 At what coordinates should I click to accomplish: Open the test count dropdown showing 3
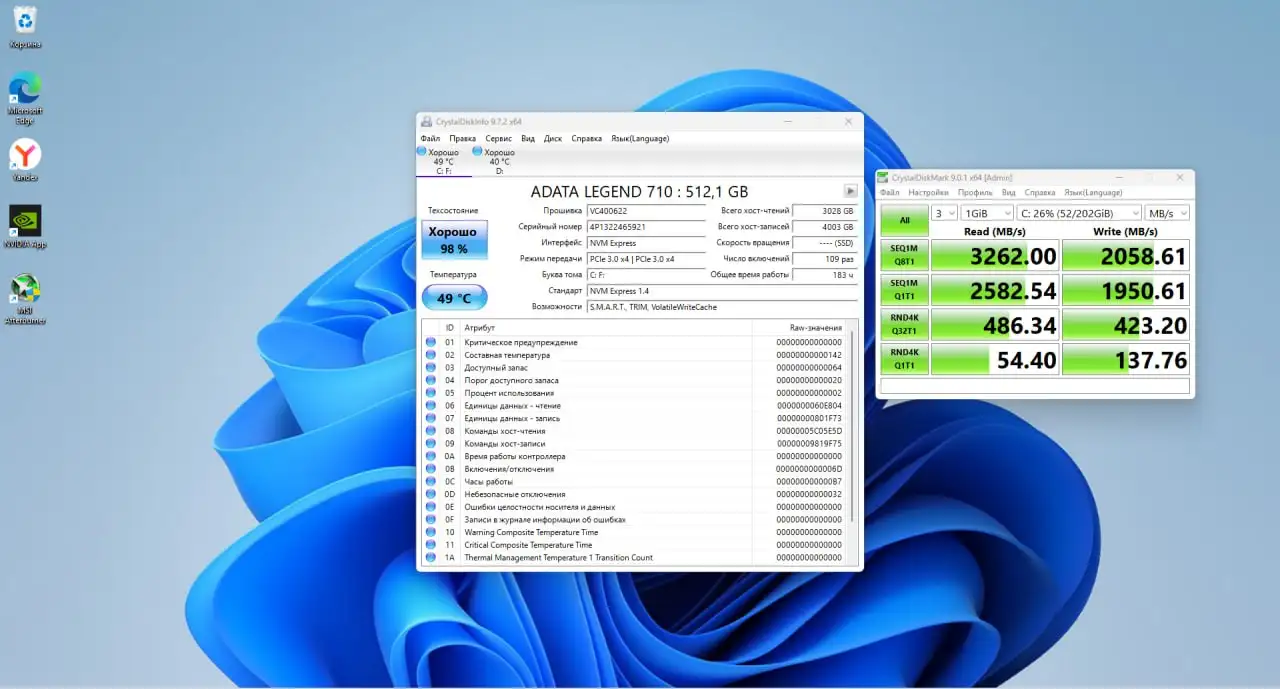(x=944, y=213)
